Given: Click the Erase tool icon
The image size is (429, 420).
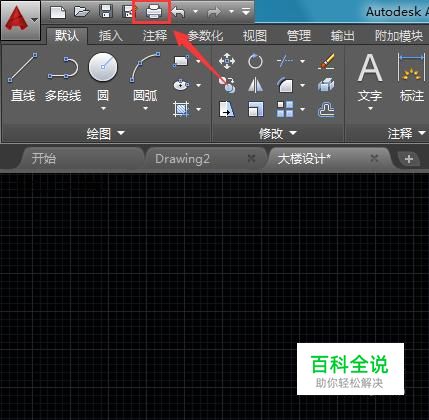Looking at the screenshot, I should coord(326,61).
